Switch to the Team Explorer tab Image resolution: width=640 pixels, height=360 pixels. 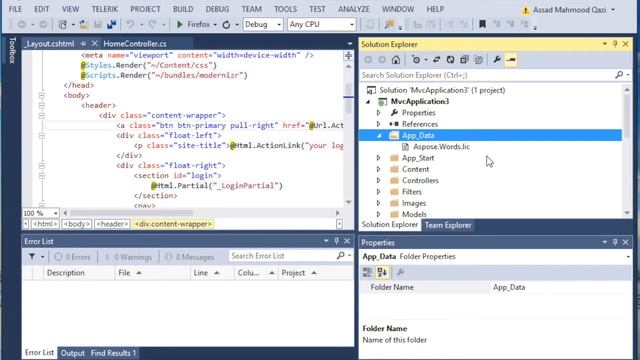[x=448, y=225]
